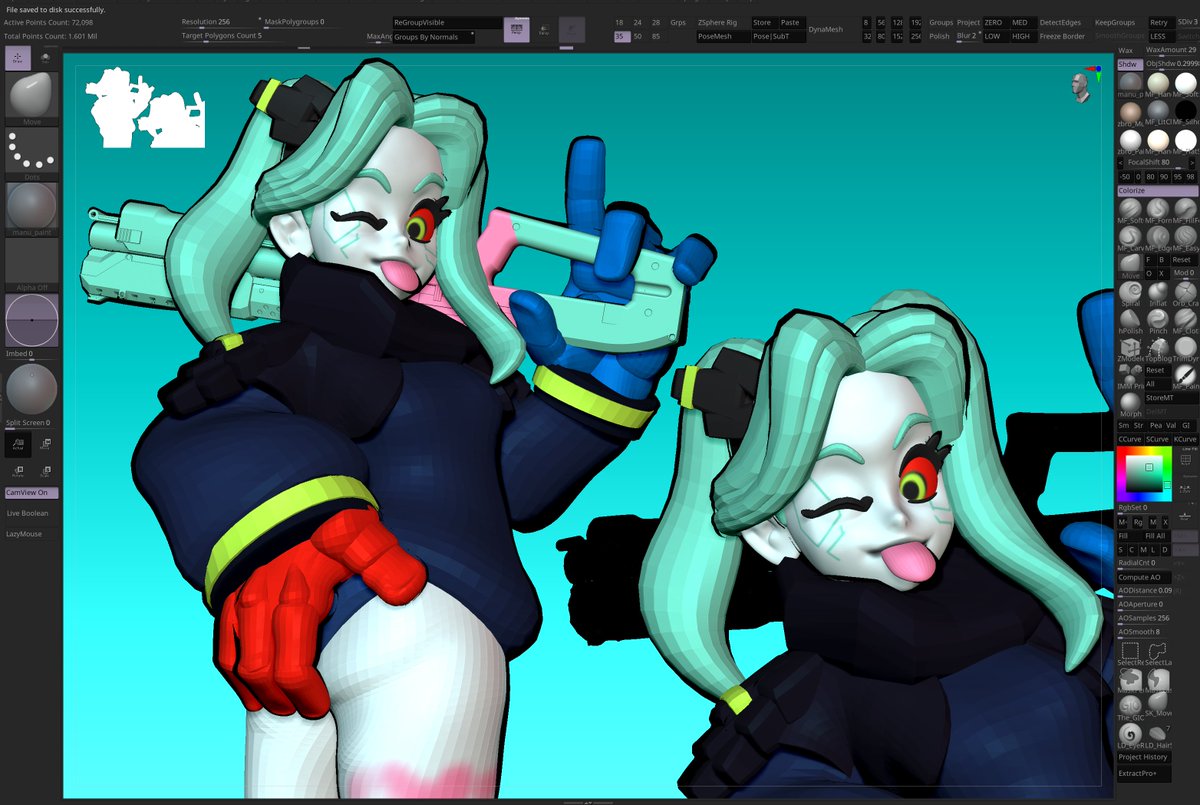Image resolution: width=1200 pixels, height=805 pixels.
Task: Select the MF_Edge brush icon
Action: coord(1158,238)
